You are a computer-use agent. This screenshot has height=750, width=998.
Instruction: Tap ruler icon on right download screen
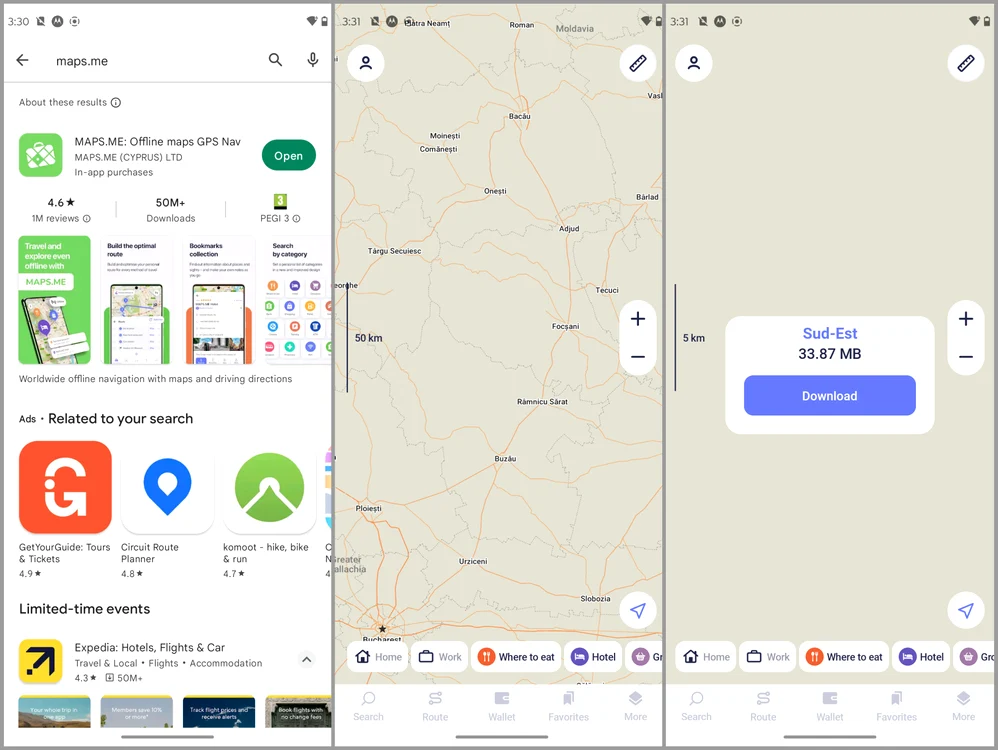click(966, 62)
